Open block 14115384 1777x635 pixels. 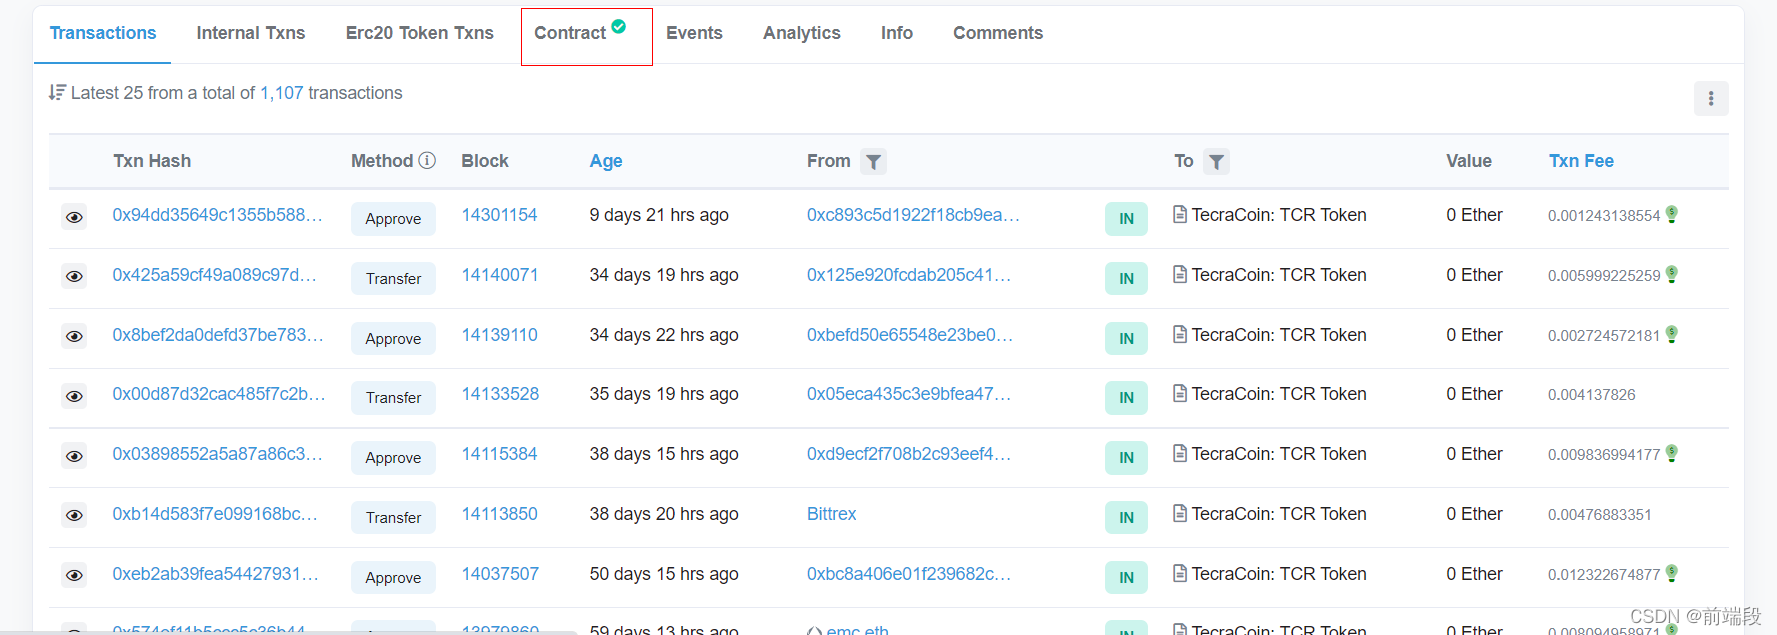[x=499, y=454]
